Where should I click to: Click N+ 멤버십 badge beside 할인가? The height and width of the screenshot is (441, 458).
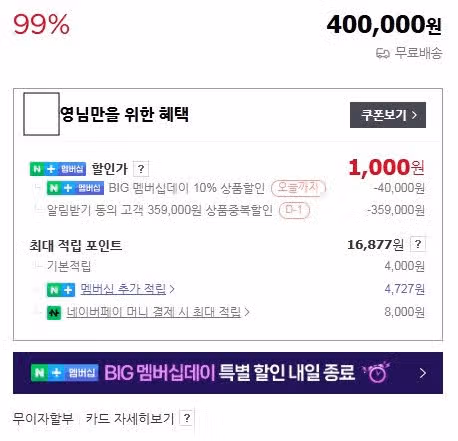tap(58, 169)
